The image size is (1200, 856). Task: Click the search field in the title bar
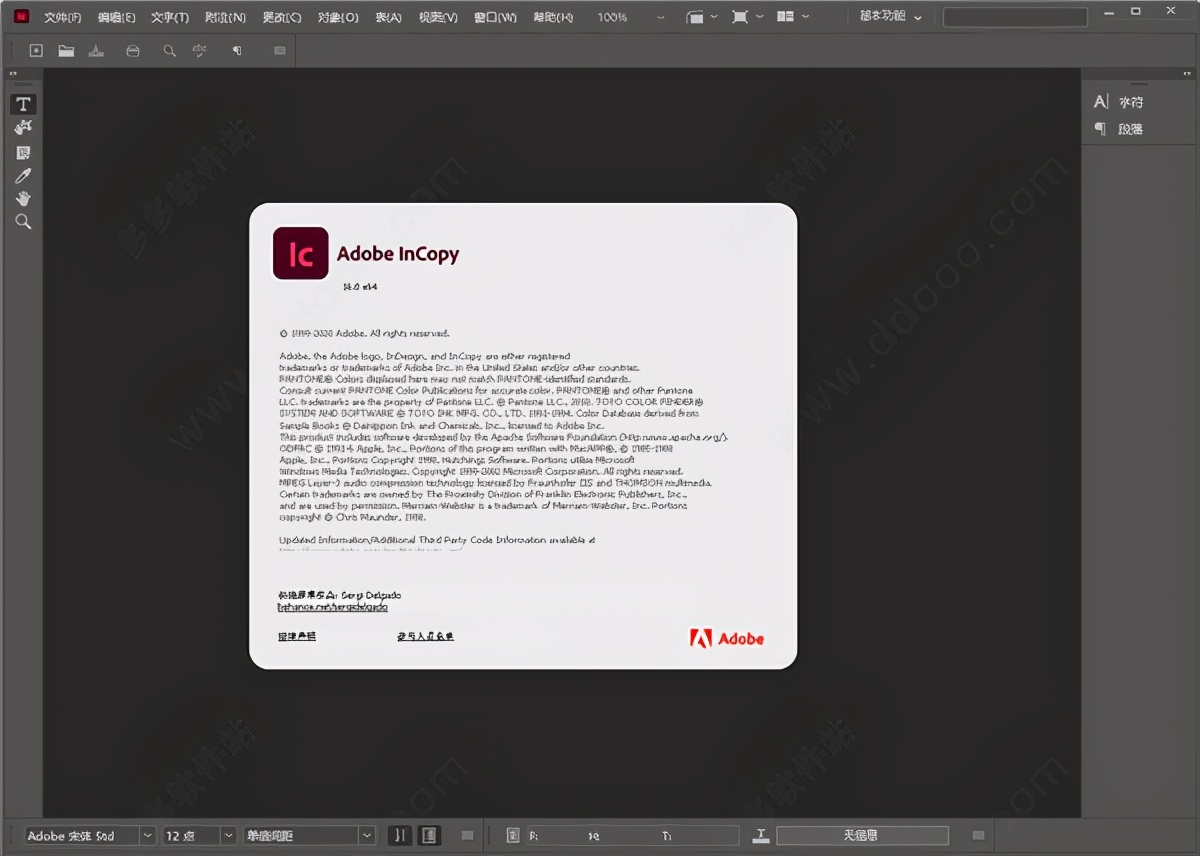point(1015,17)
